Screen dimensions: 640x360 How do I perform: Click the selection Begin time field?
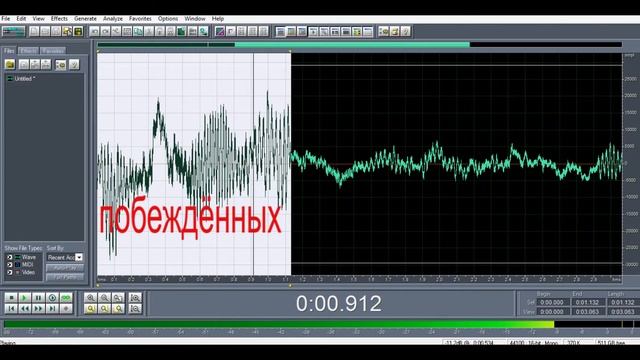552,302
